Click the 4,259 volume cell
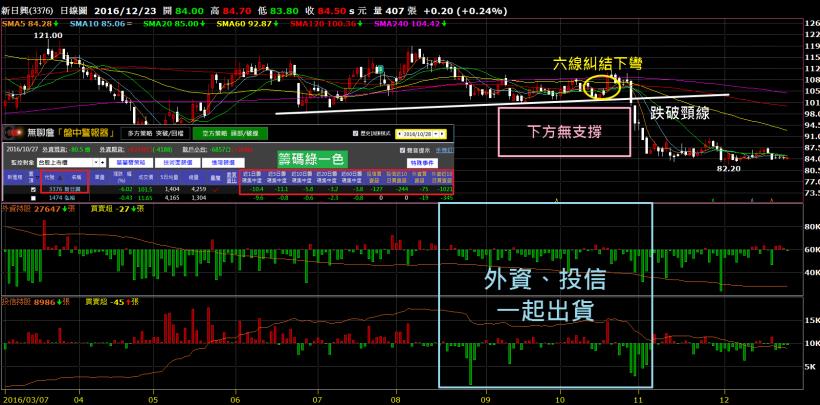820x405 pixels. tap(199, 189)
